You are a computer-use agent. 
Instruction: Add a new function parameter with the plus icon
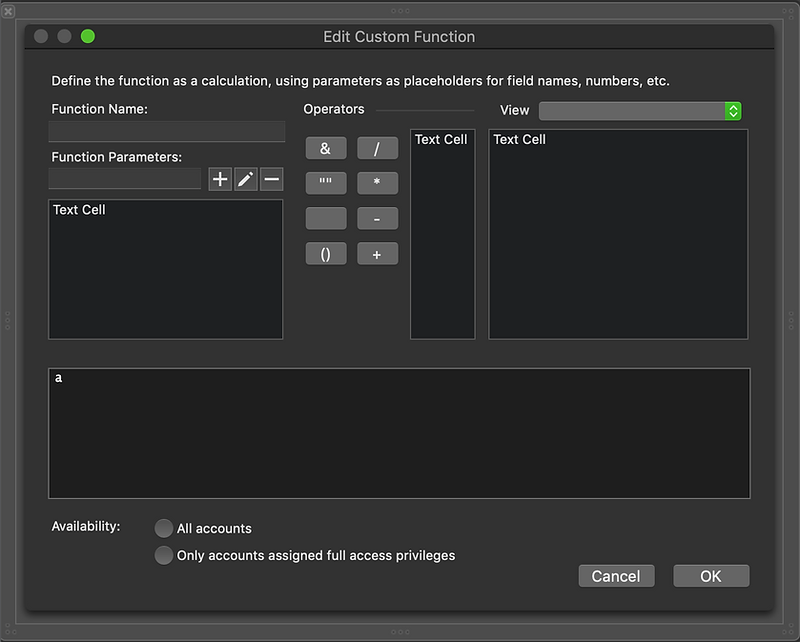220,179
